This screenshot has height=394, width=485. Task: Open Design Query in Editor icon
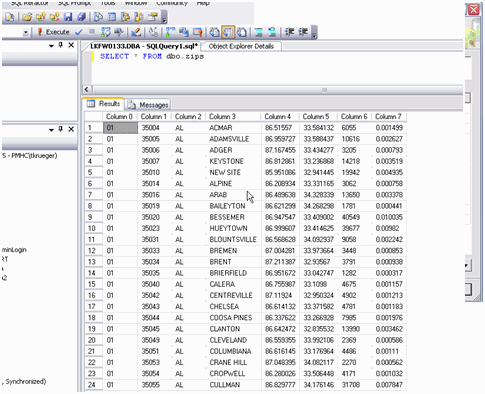[x=136, y=32]
